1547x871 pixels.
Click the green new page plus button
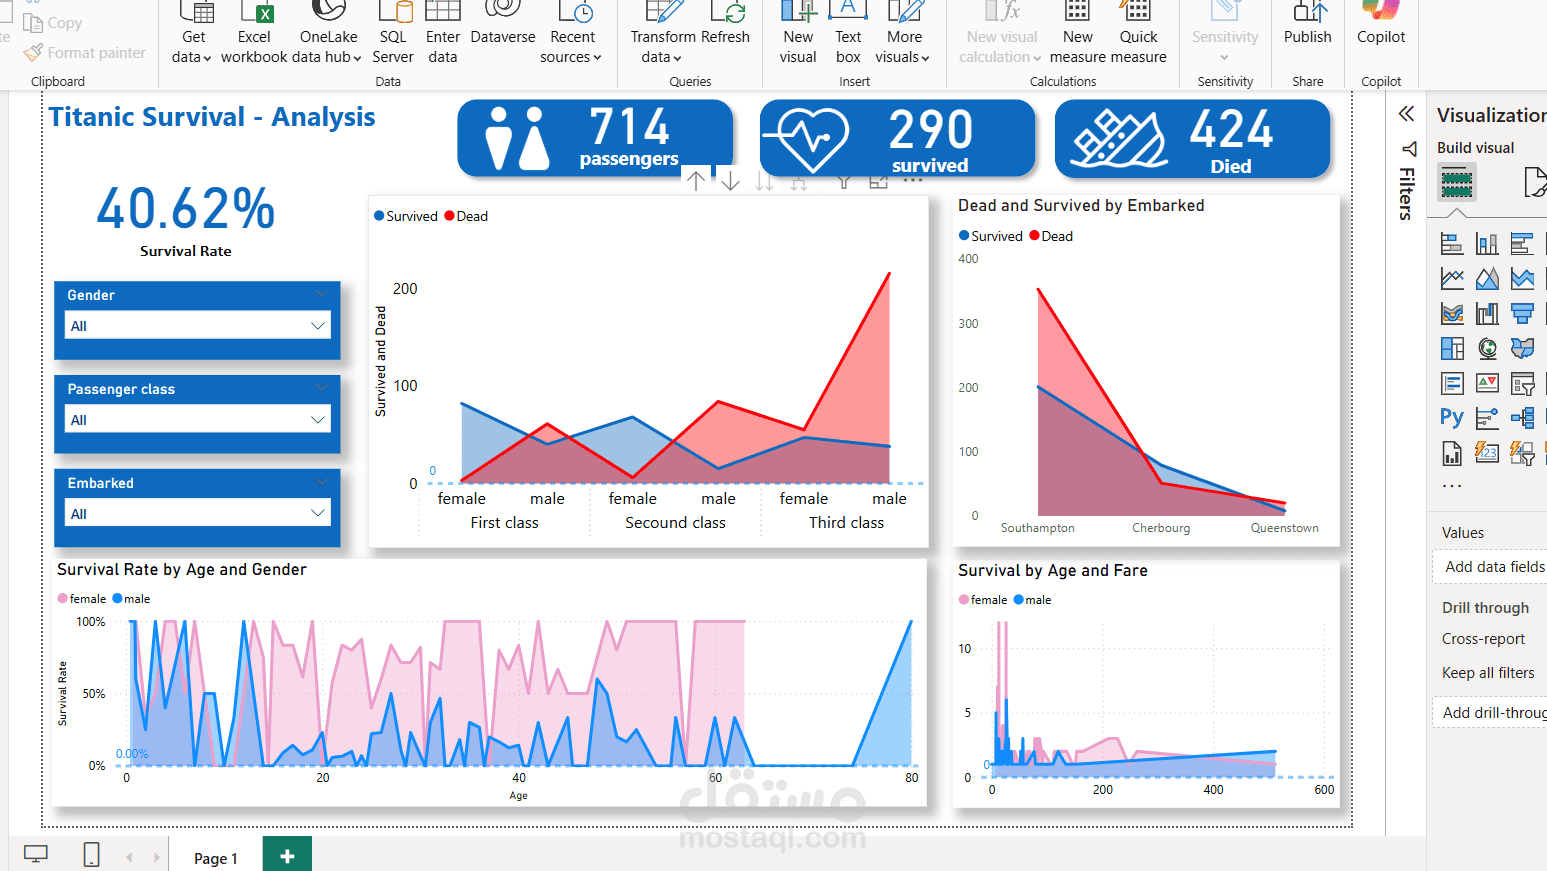point(287,857)
